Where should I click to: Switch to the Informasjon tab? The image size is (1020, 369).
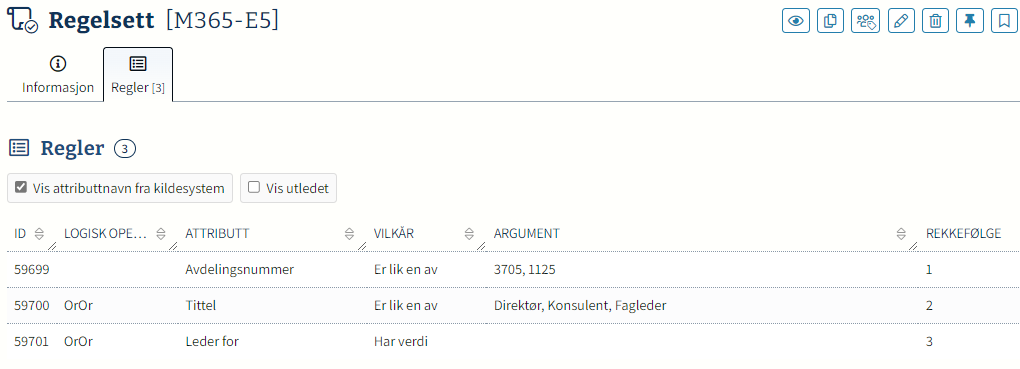tap(58, 75)
